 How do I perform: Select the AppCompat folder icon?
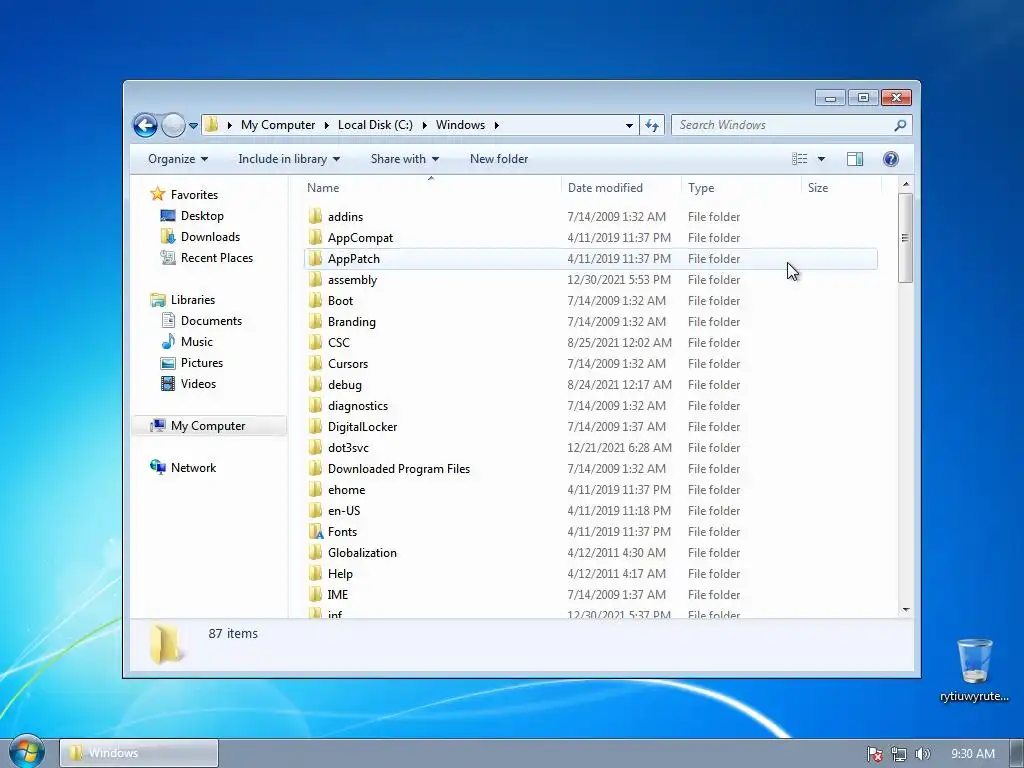point(315,237)
